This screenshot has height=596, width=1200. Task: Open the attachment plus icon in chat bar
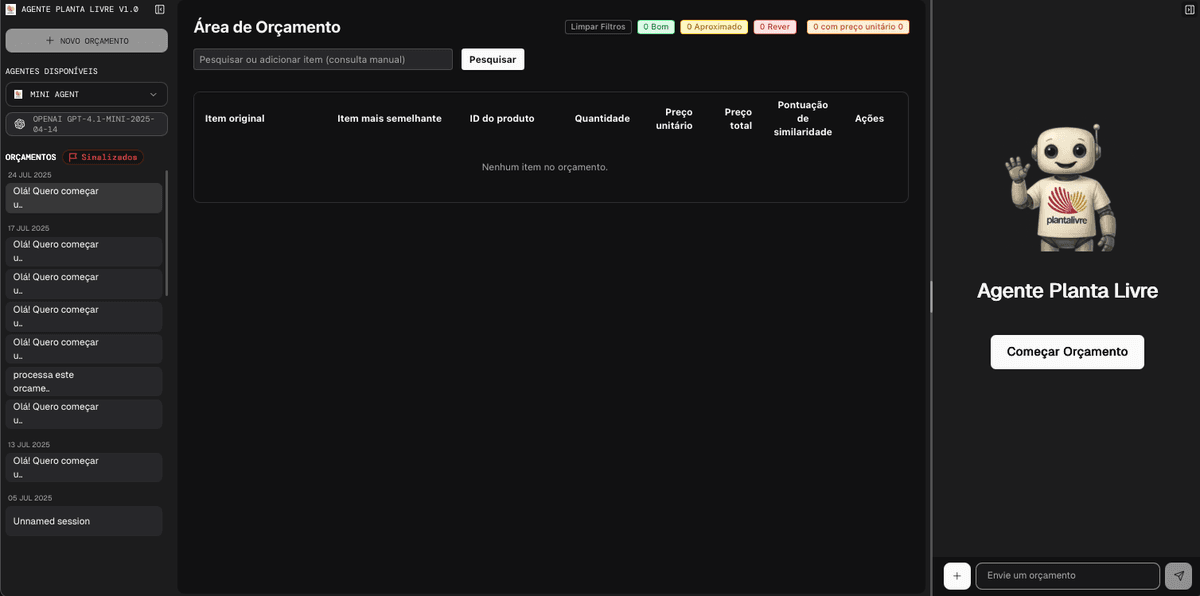pos(956,575)
